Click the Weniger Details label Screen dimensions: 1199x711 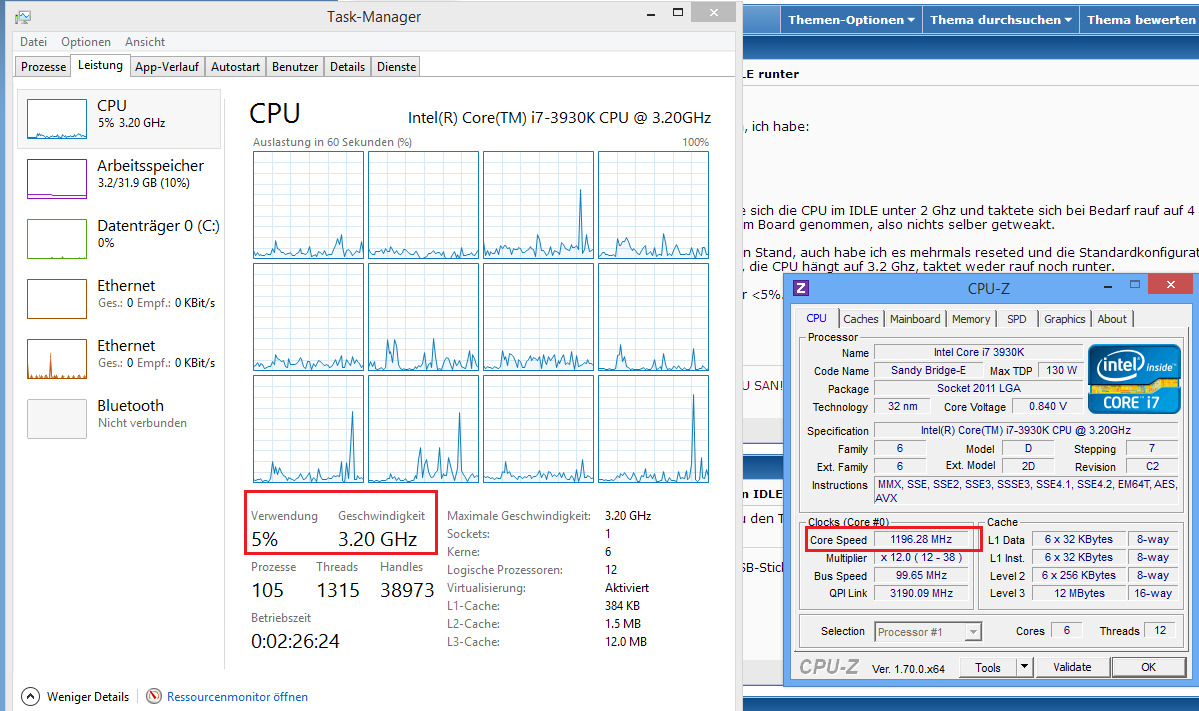tap(88, 697)
